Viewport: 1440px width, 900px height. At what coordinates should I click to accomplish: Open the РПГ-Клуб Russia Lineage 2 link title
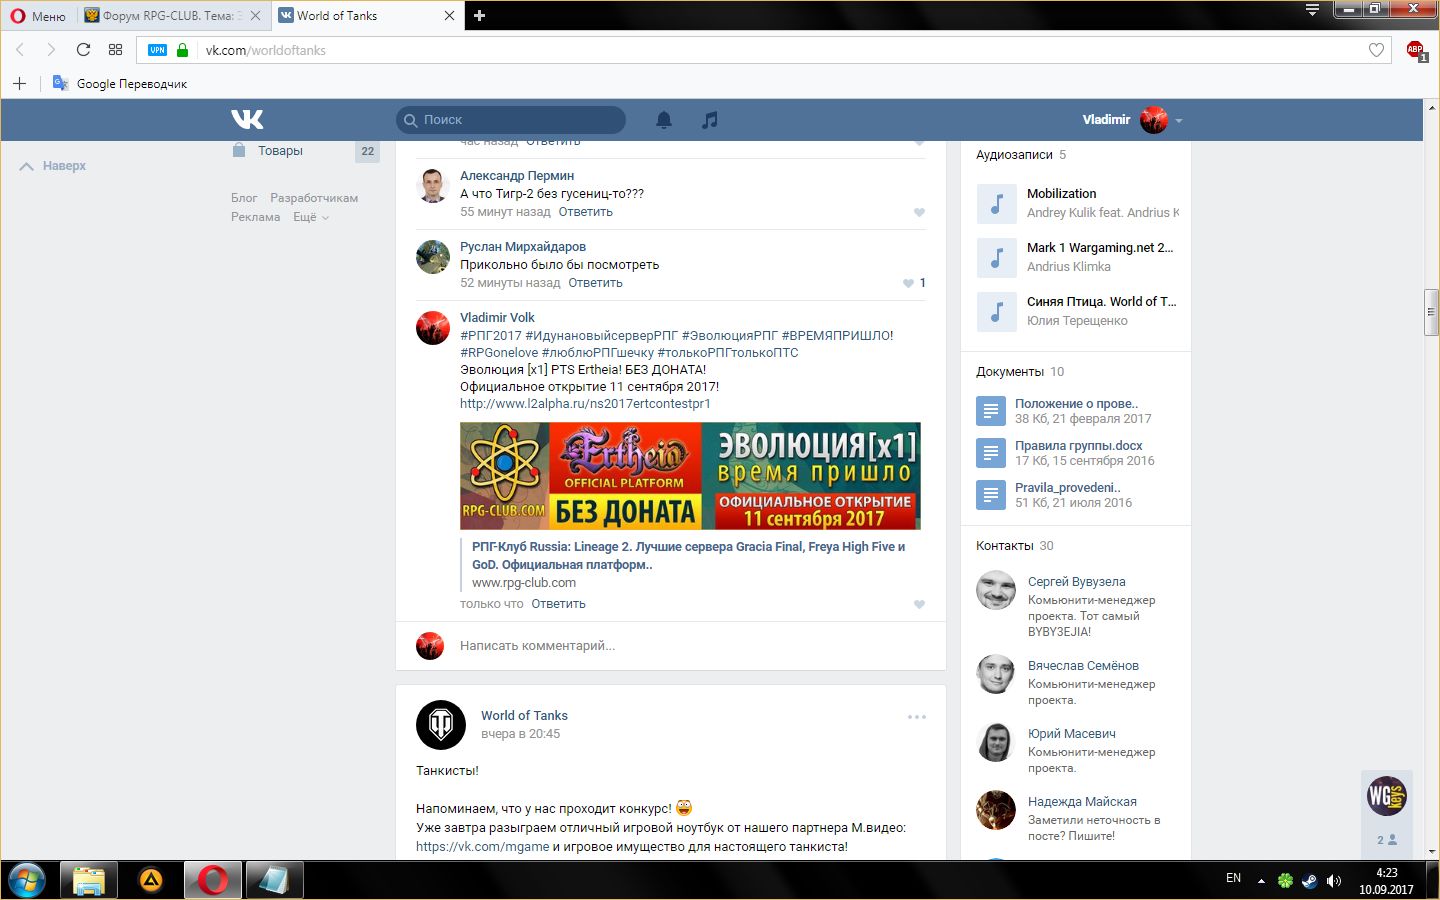pos(688,556)
